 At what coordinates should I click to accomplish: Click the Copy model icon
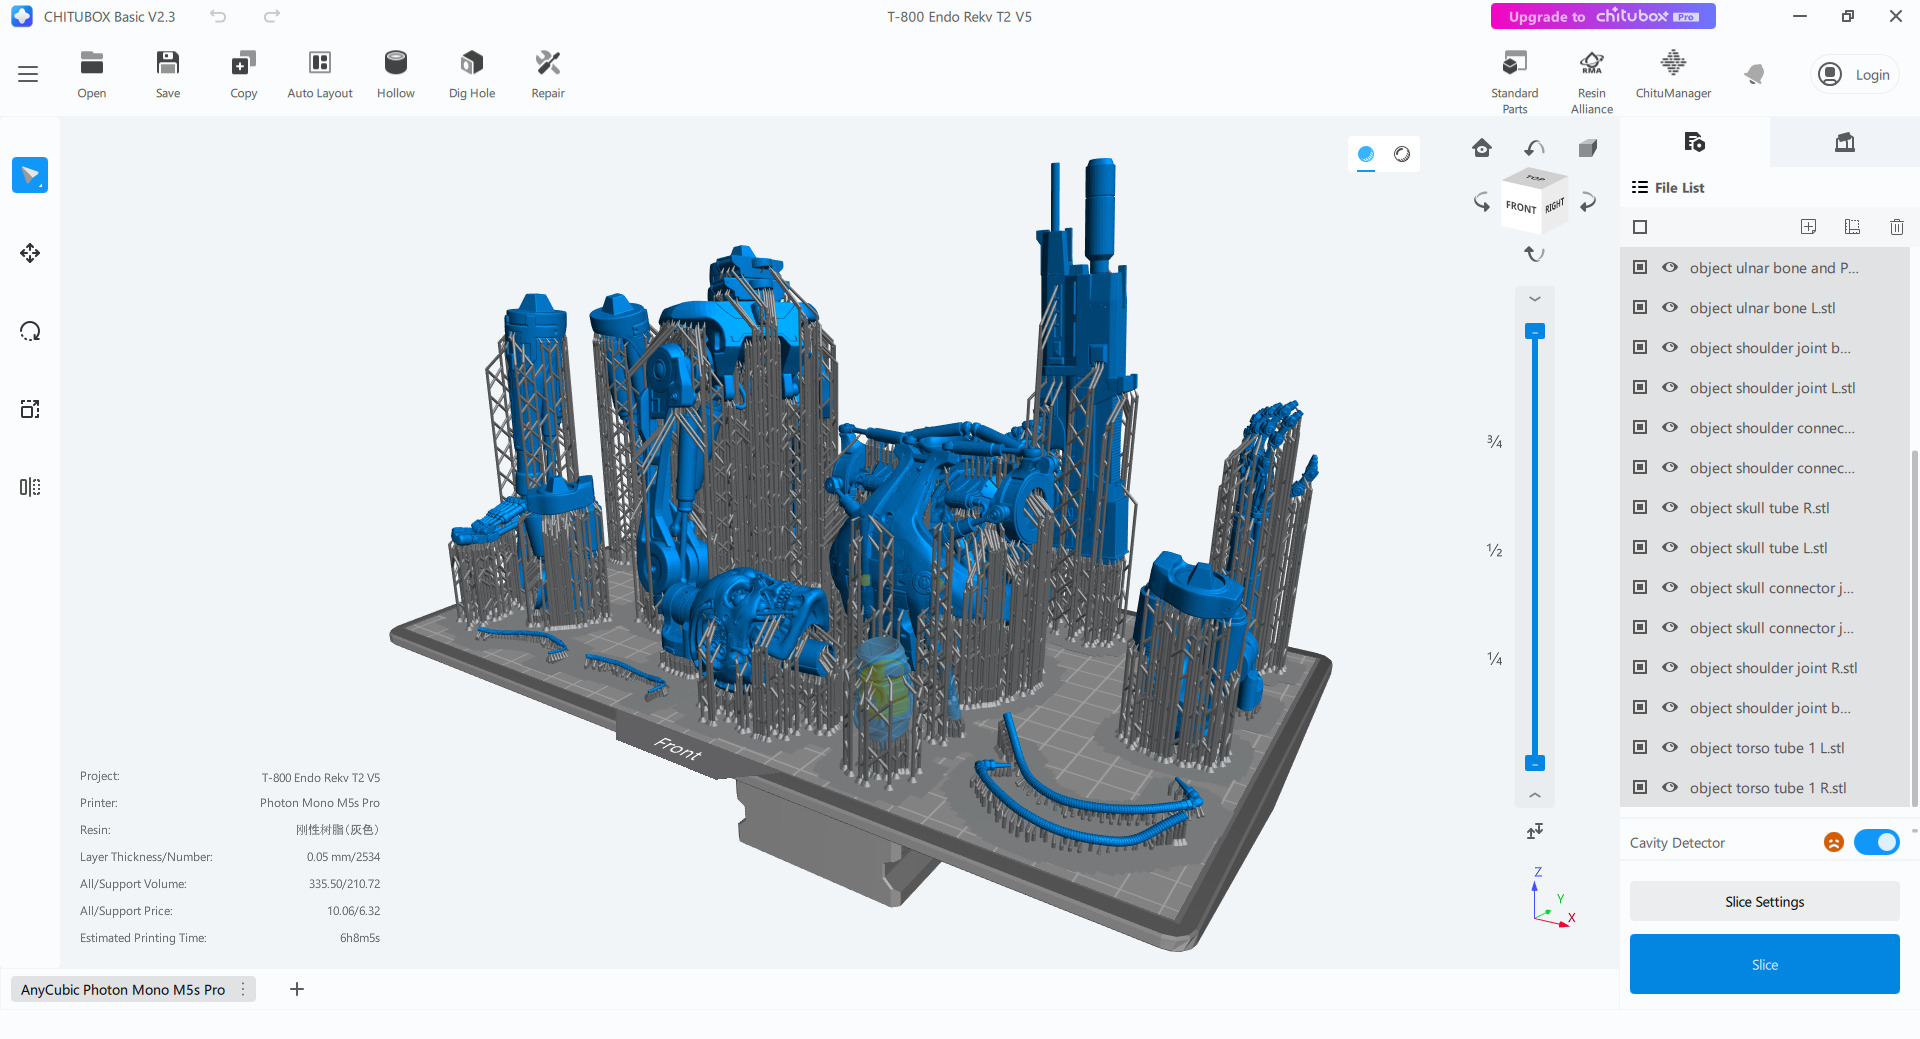(x=244, y=74)
